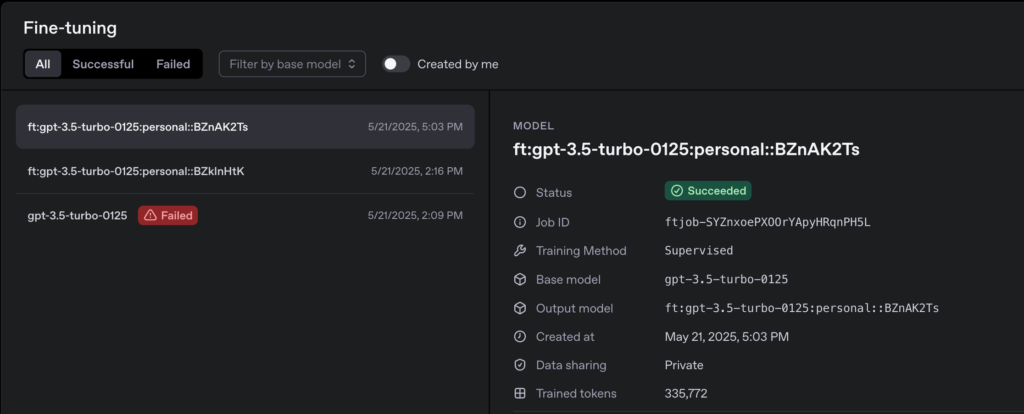Click the Output model name value
Viewport: 1024px width, 414px height.
(801, 308)
